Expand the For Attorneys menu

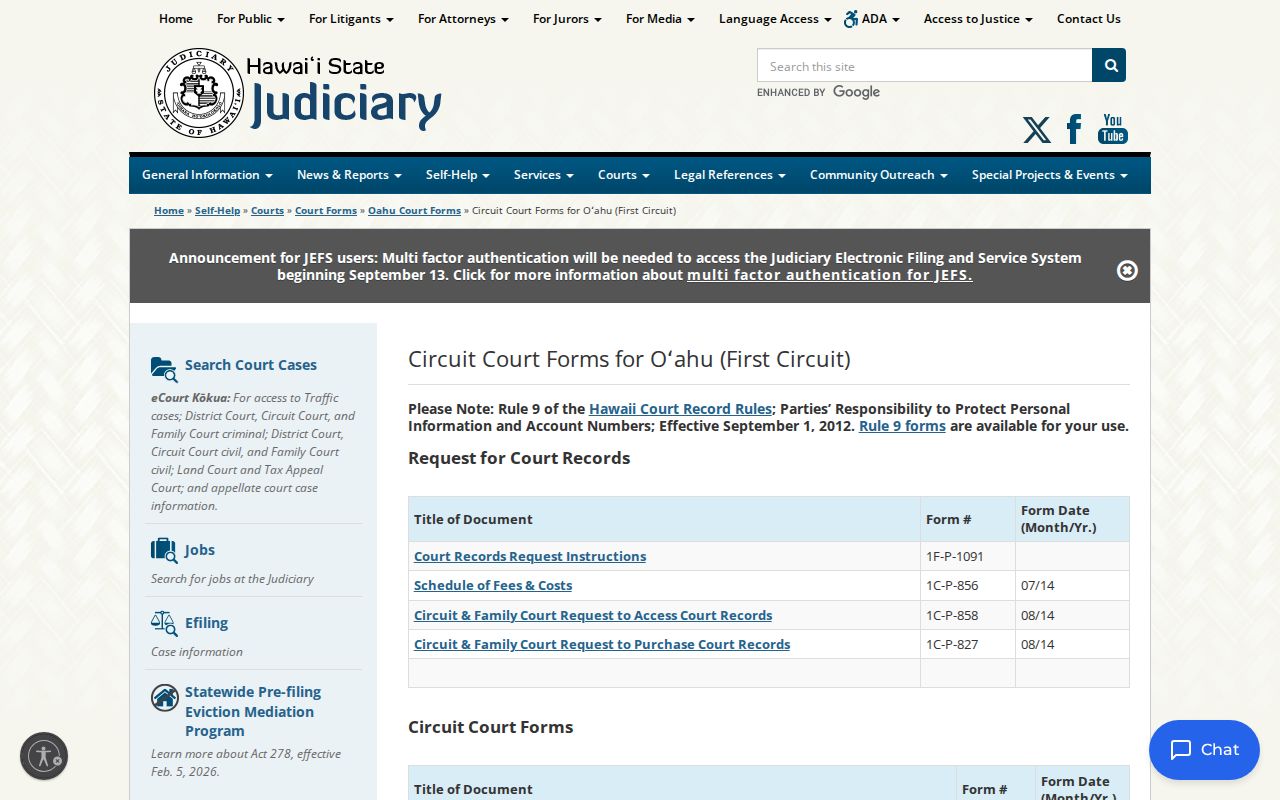(x=463, y=19)
